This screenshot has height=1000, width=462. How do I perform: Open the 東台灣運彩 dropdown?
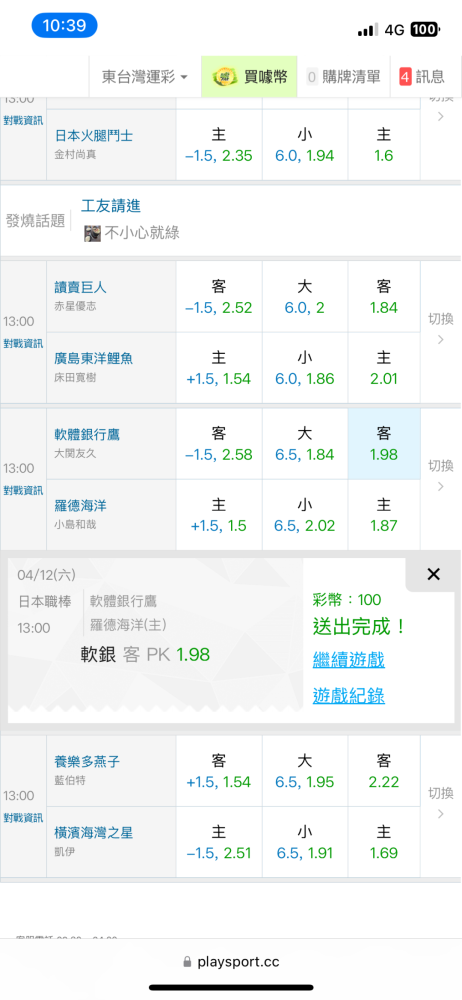[x=145, y=77]
